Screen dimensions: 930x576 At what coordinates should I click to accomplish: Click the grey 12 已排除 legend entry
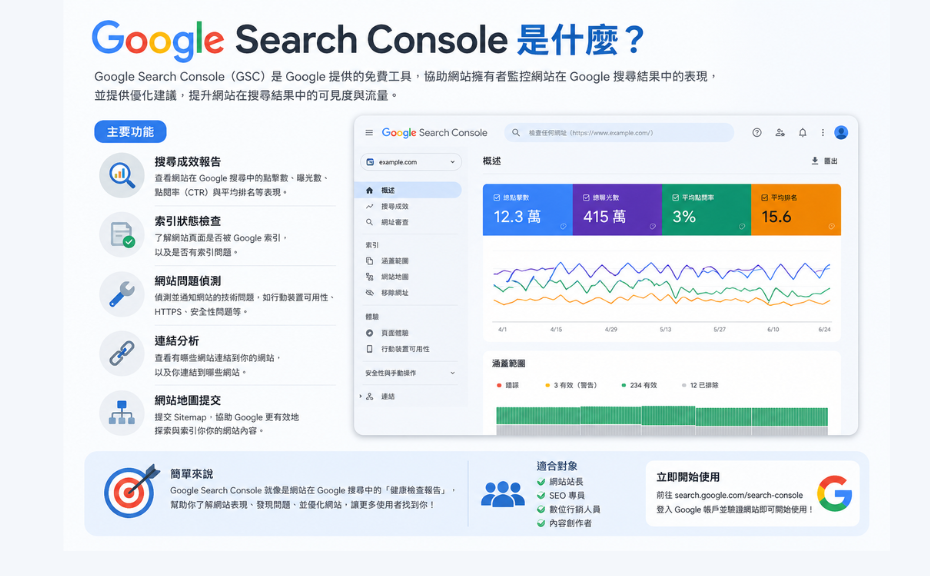click(x=700, y=385)
